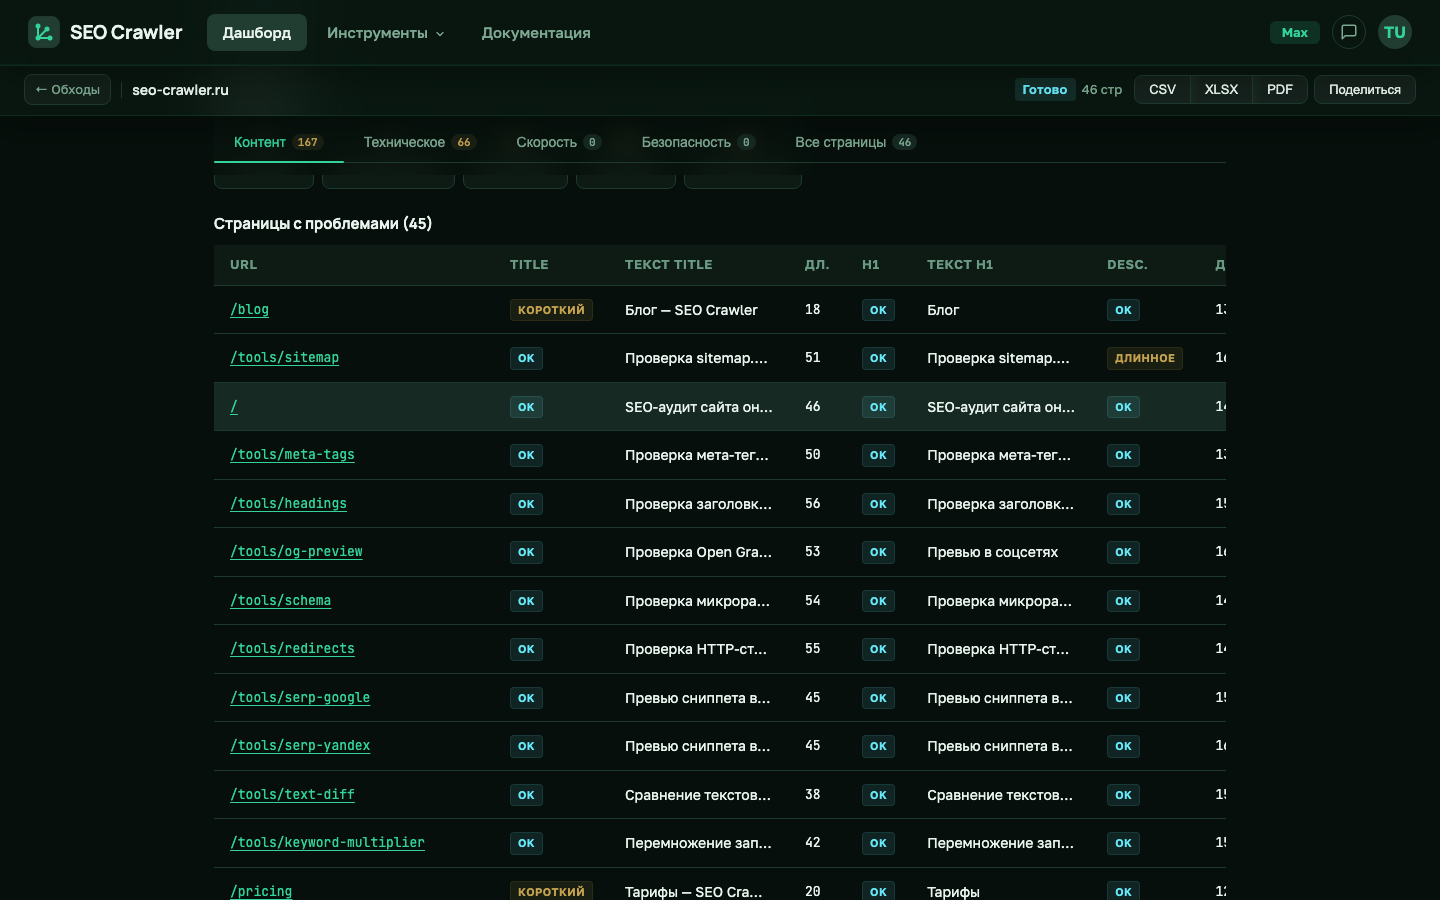Click the КОРОТКИЙ title badge for /pricing
Viewport: 1440px width, 900px height.
551,891
